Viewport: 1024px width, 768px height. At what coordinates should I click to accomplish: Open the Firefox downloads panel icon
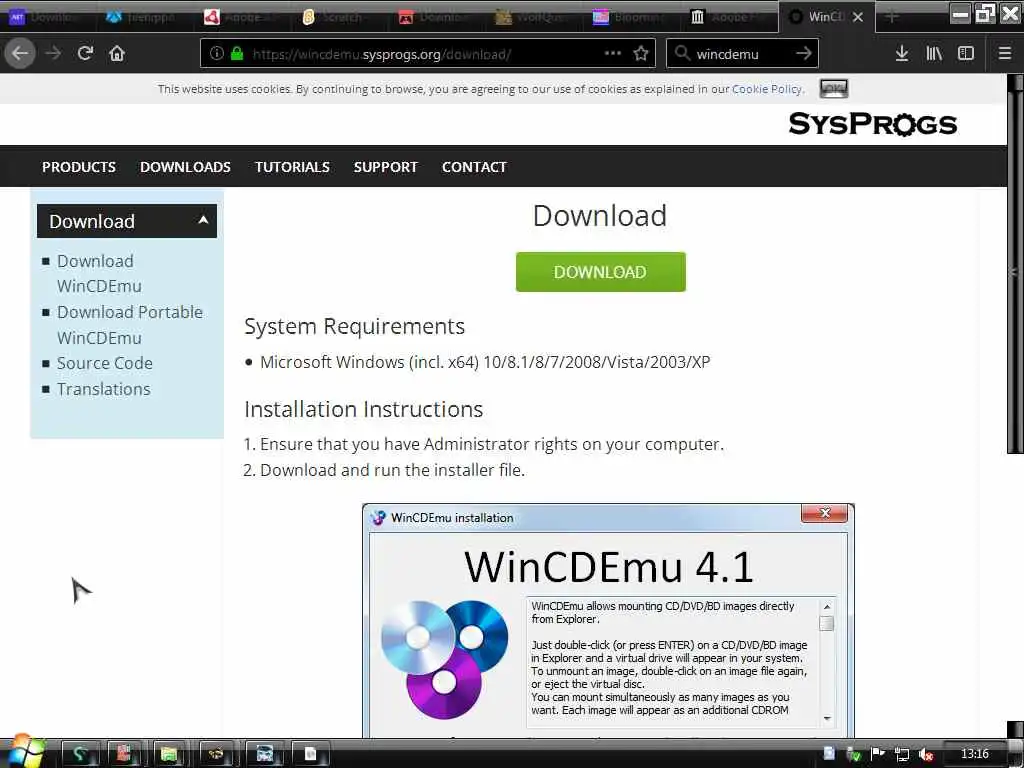(x=902, y=54)
